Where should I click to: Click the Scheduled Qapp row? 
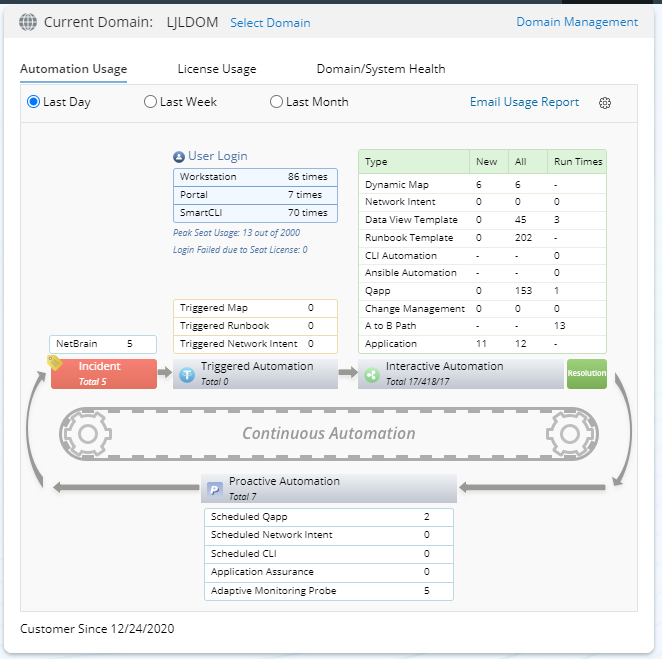[329, 517]
